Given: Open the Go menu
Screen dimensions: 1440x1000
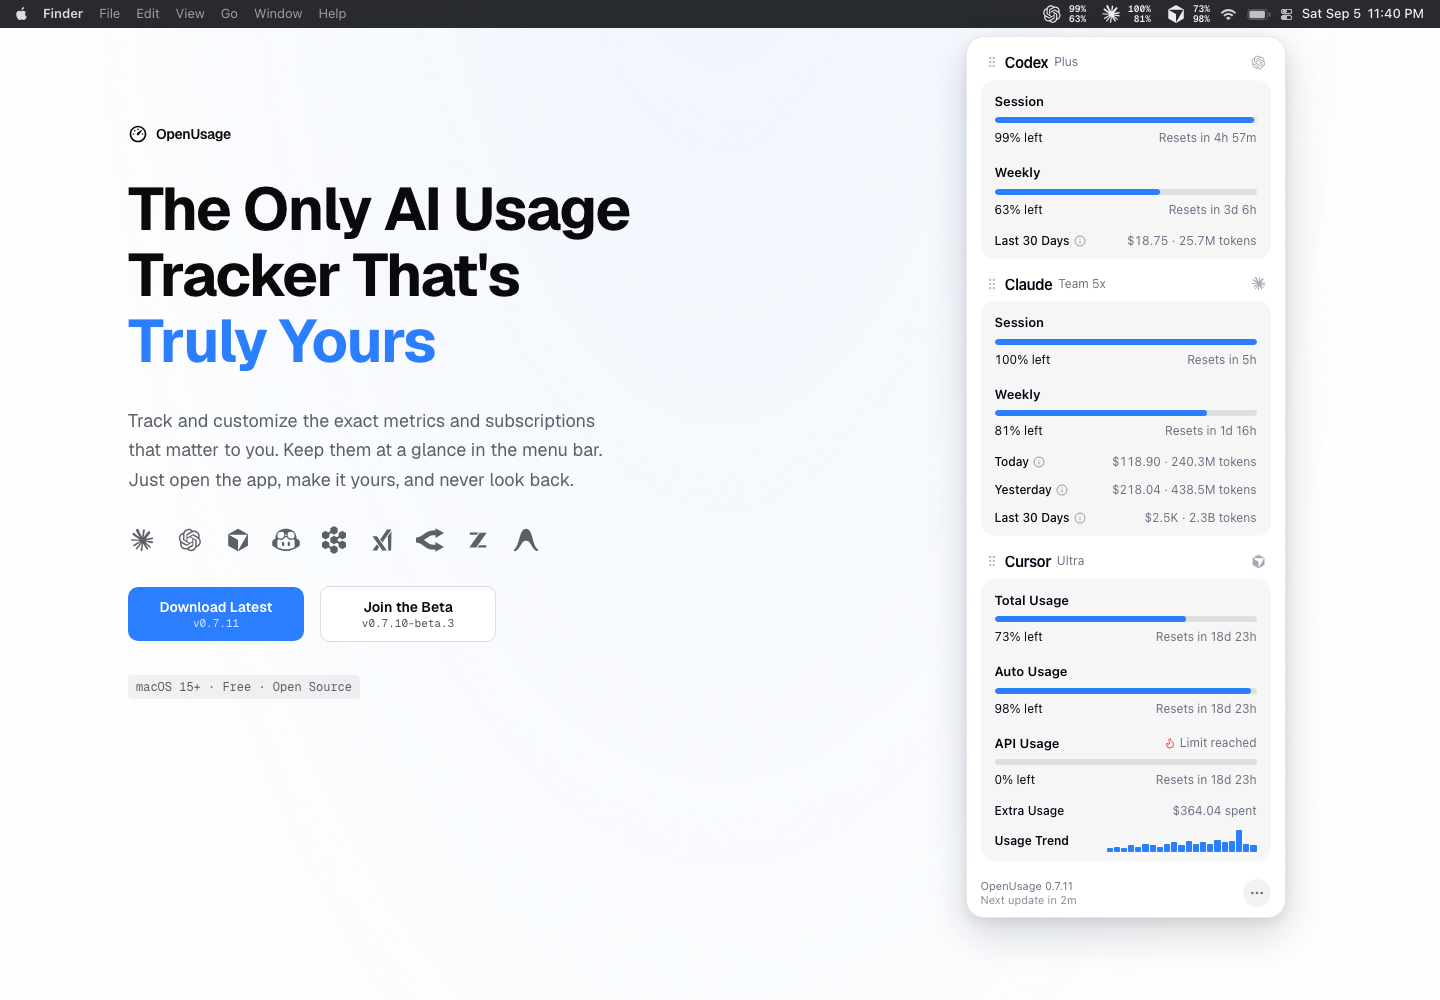Looking at the screenshot, I should (229, 14).
